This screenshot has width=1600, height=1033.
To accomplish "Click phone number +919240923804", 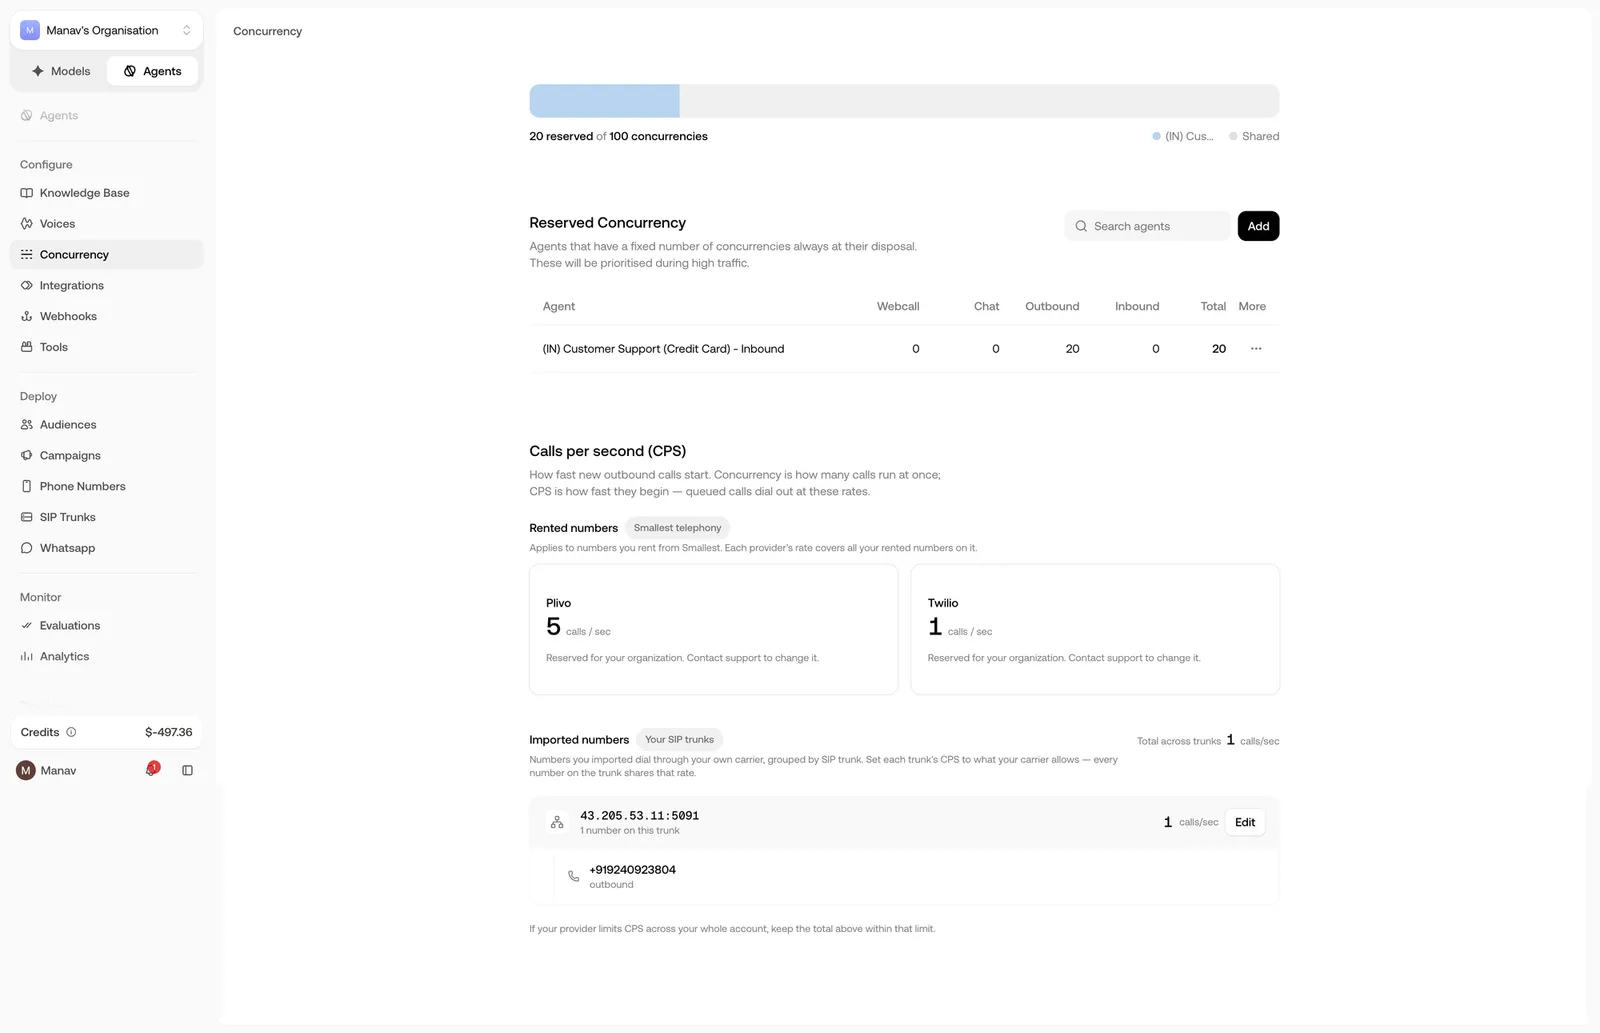I will [632, 870].
